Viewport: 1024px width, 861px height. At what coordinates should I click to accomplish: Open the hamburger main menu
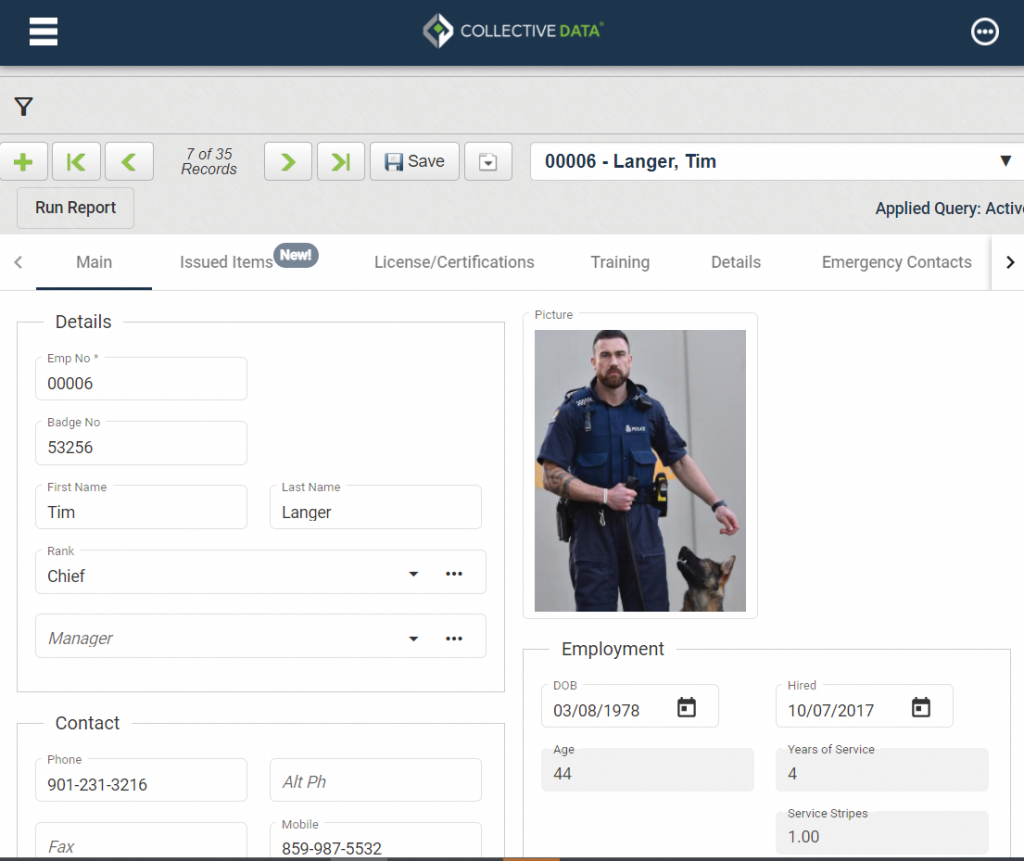43,32
